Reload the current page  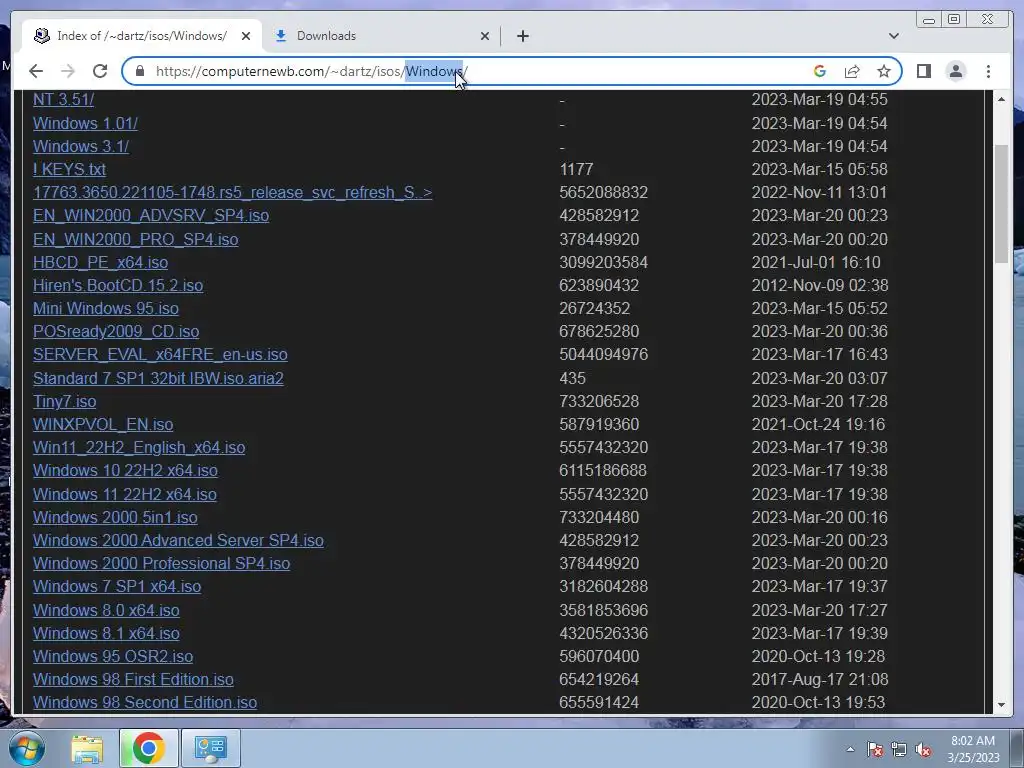click(x=100, y=71)
